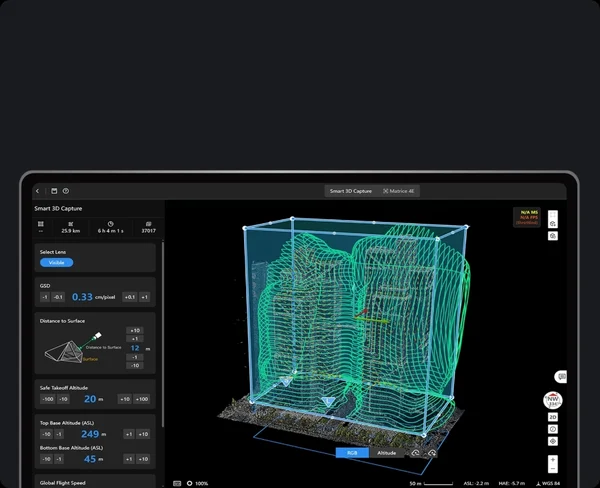Click the zoom in plus icon
This screenshot has height=488, width=600.
click(553, 461)
